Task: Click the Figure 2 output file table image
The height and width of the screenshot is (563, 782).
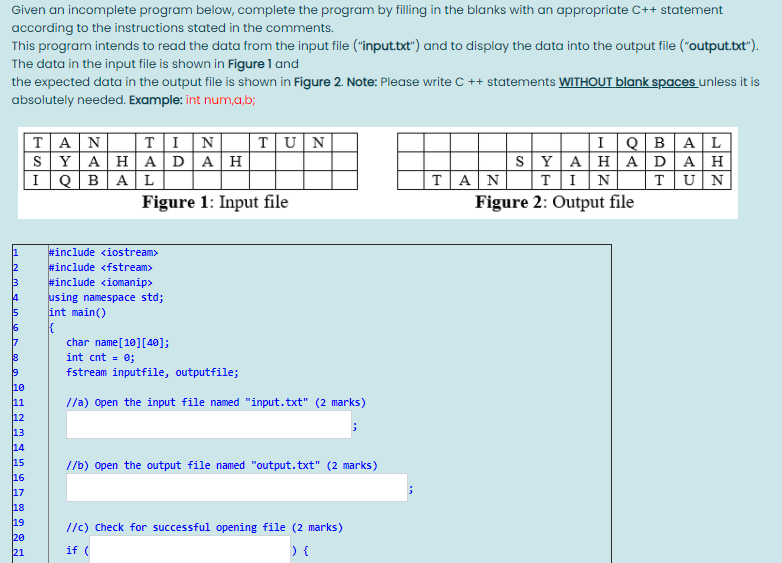Action: pos(564,161)
